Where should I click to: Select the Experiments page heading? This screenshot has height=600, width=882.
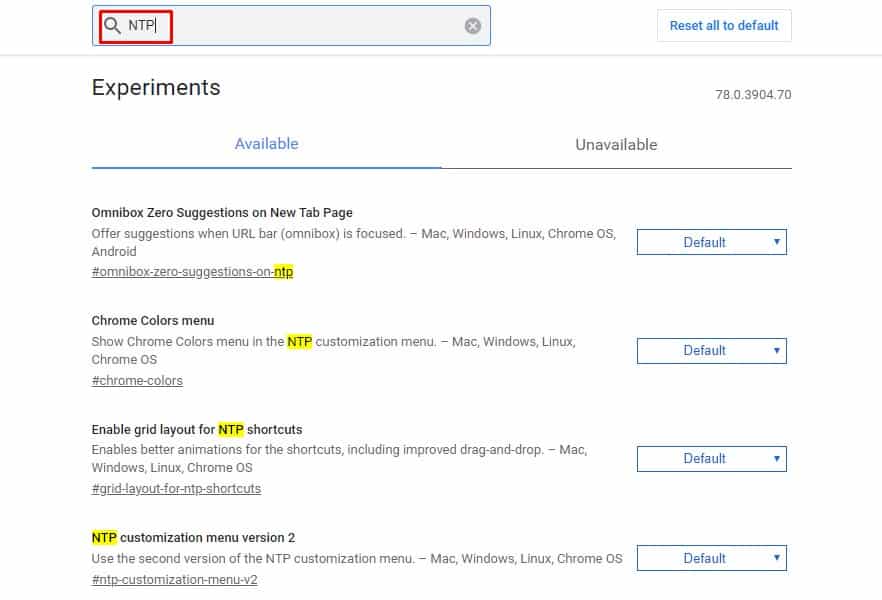[156, 88]
